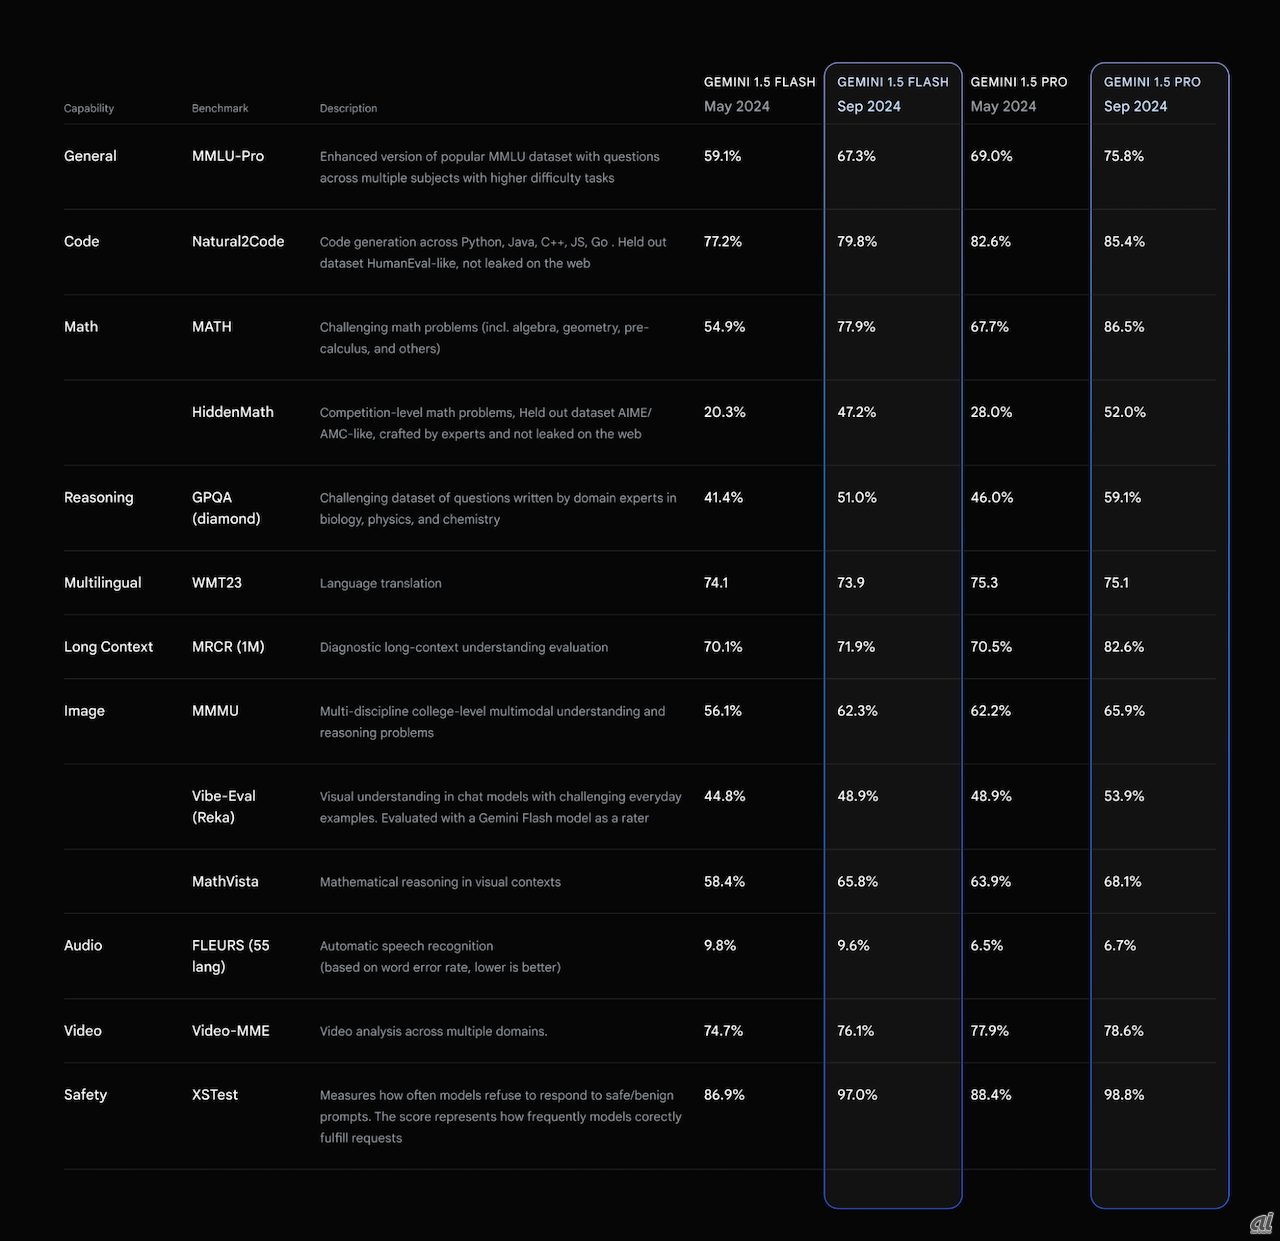Select the MathVista benchmark name
The width and height of the screenshot is (1280, 1241).
225,881
